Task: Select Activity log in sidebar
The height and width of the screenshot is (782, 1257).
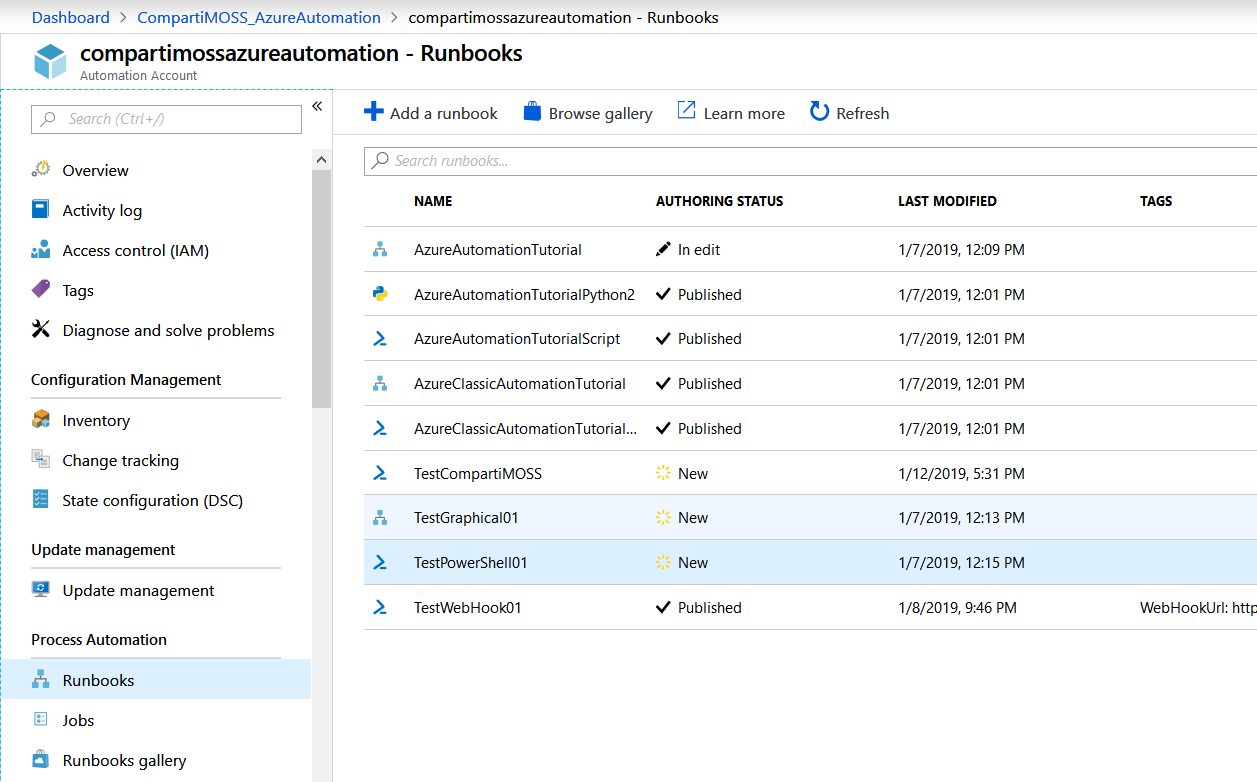Action: [102, 210]
